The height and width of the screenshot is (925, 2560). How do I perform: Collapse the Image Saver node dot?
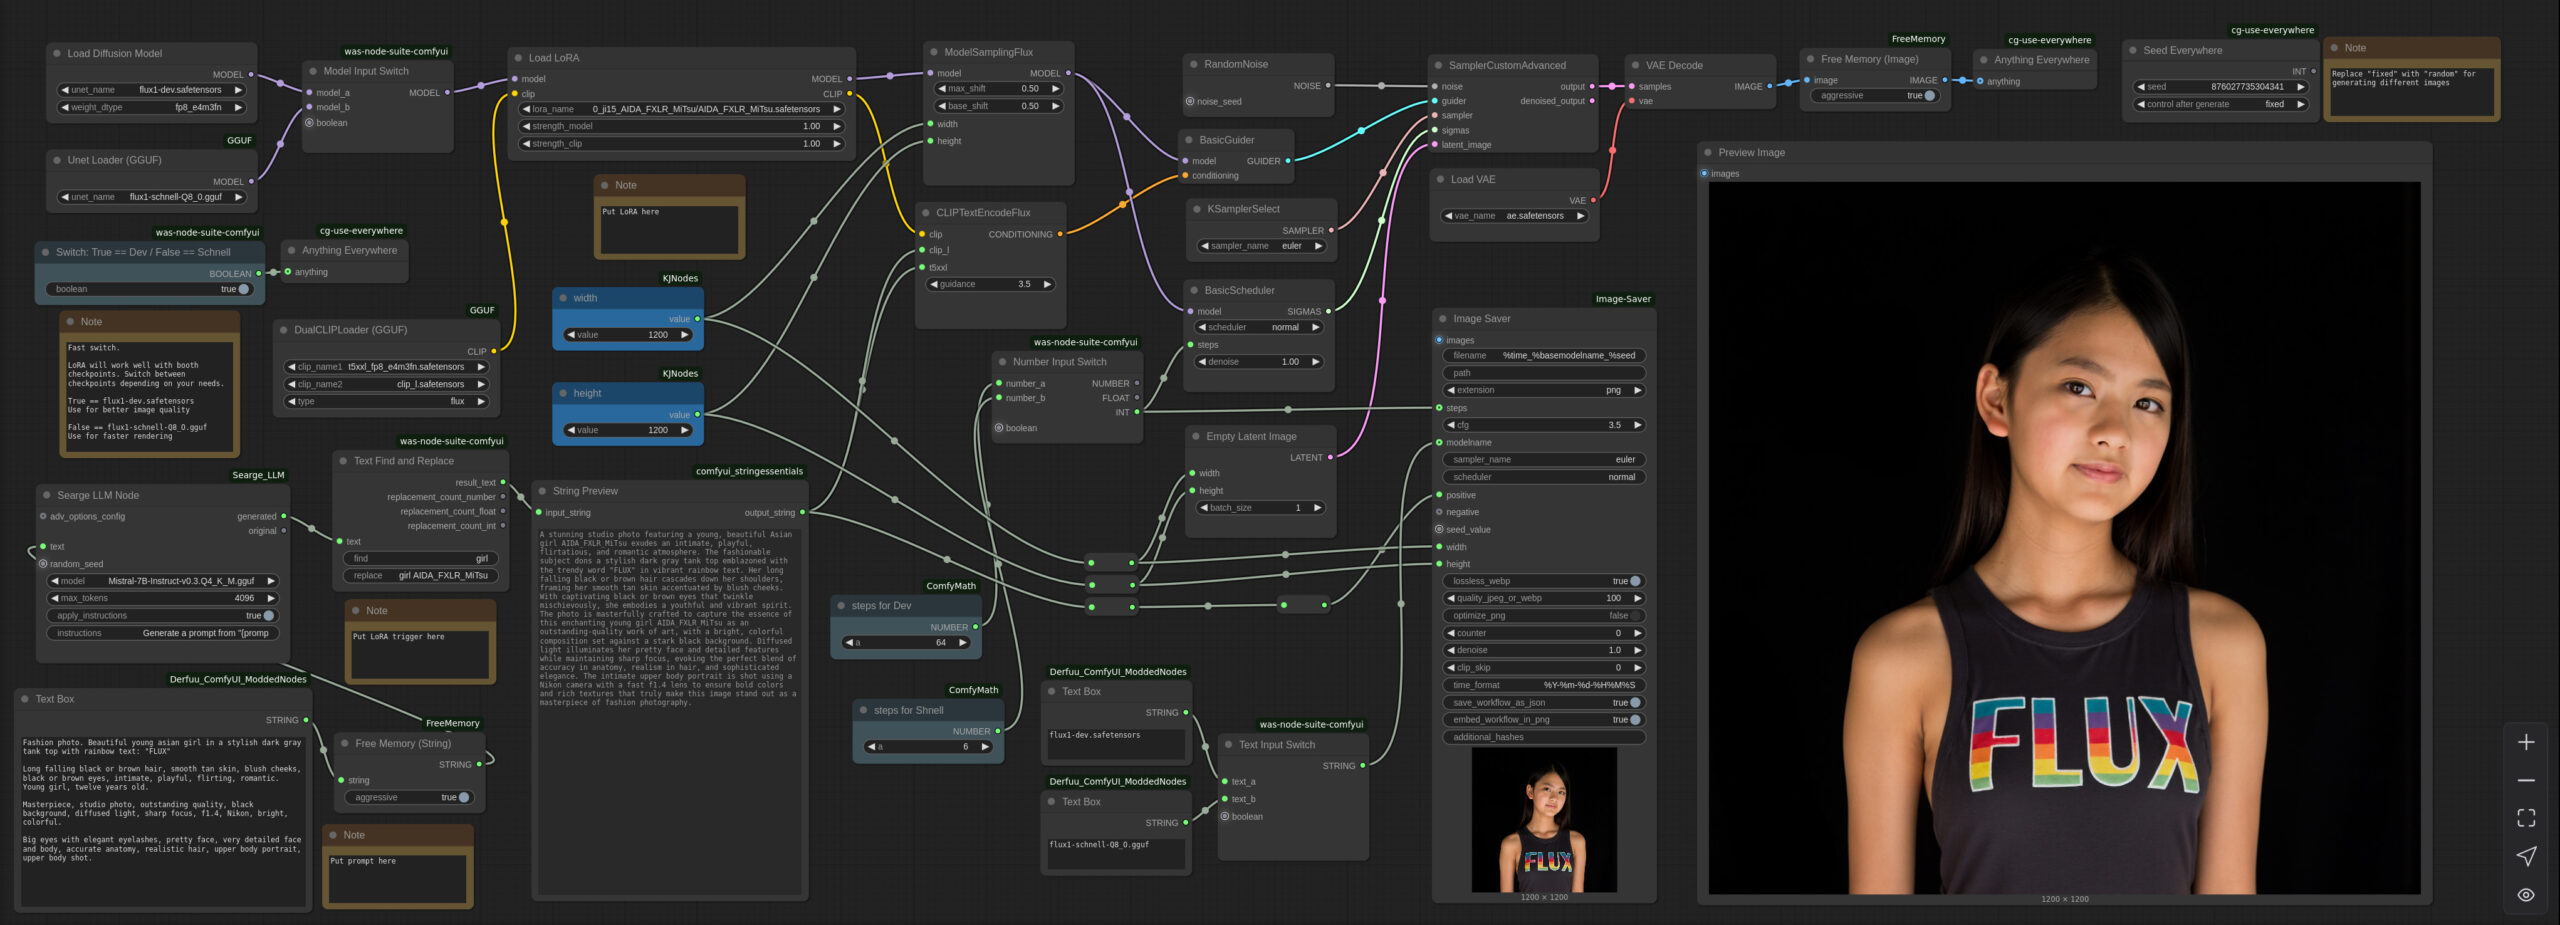[x=1443, y=319]
